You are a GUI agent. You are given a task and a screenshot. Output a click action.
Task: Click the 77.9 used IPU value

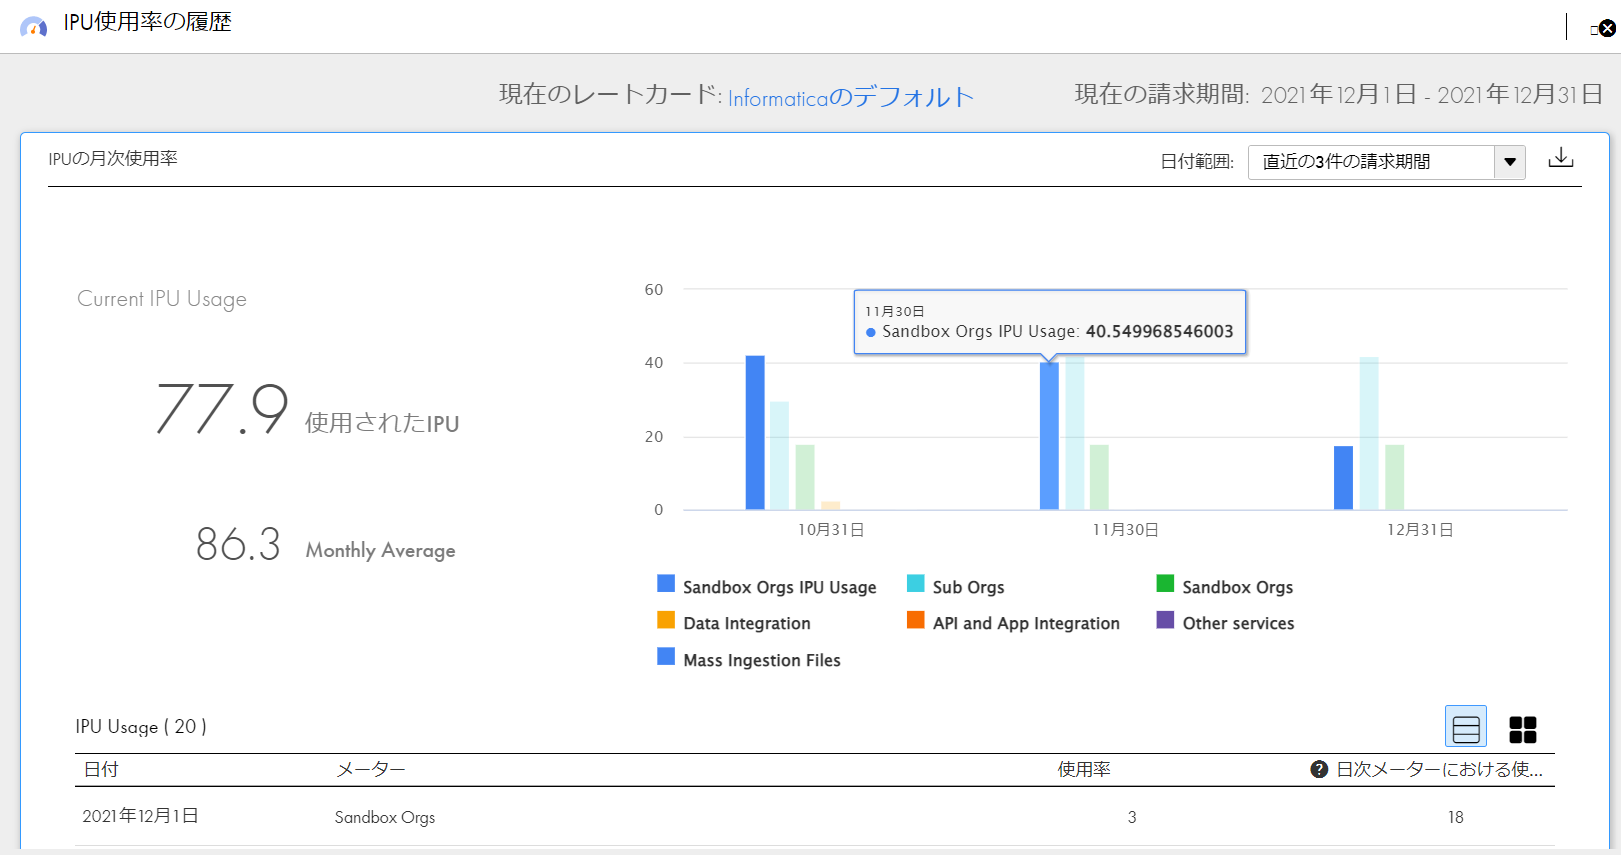click(x=222, y=409)
